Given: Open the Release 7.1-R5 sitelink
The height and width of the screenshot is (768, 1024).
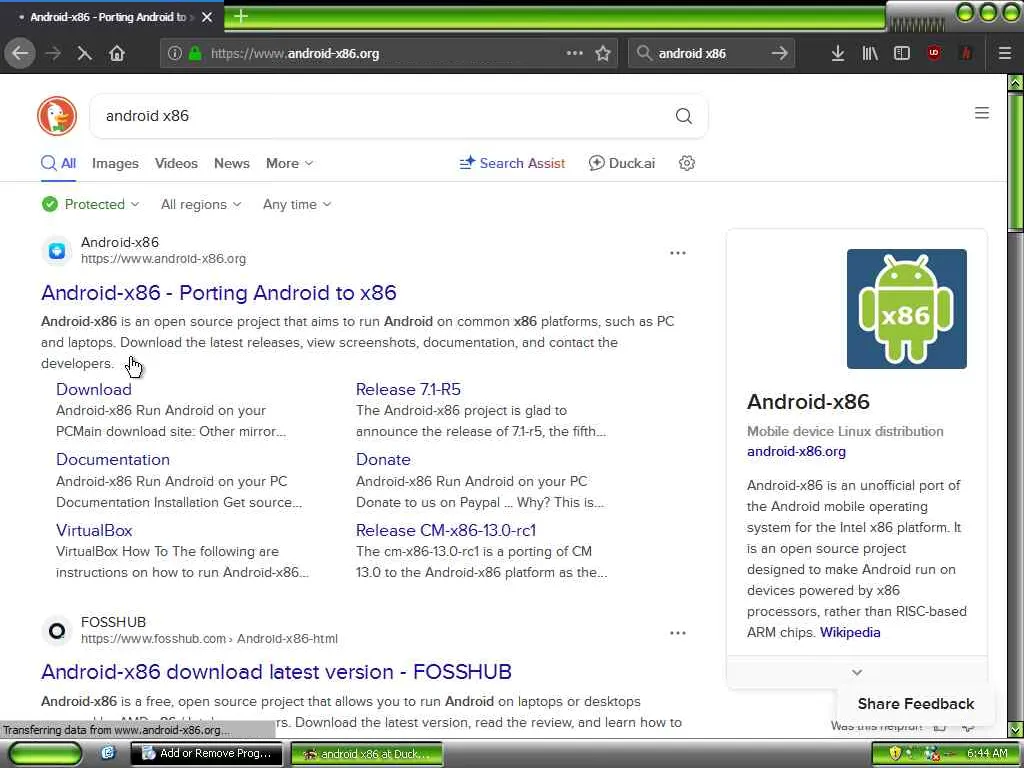Looking at the screenshot, I should click(x=408, y=389).
